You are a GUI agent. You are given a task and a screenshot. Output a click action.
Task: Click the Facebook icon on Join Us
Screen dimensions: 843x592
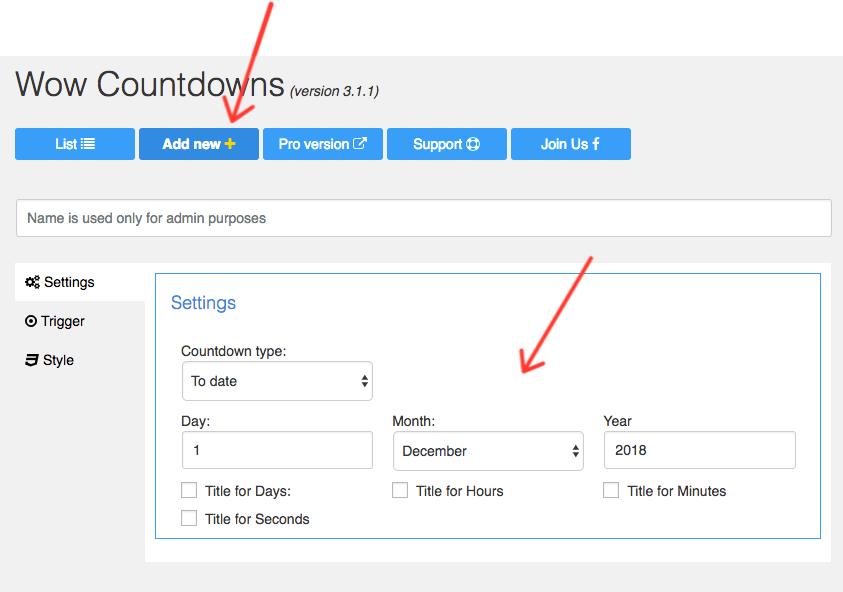(596, 144)
